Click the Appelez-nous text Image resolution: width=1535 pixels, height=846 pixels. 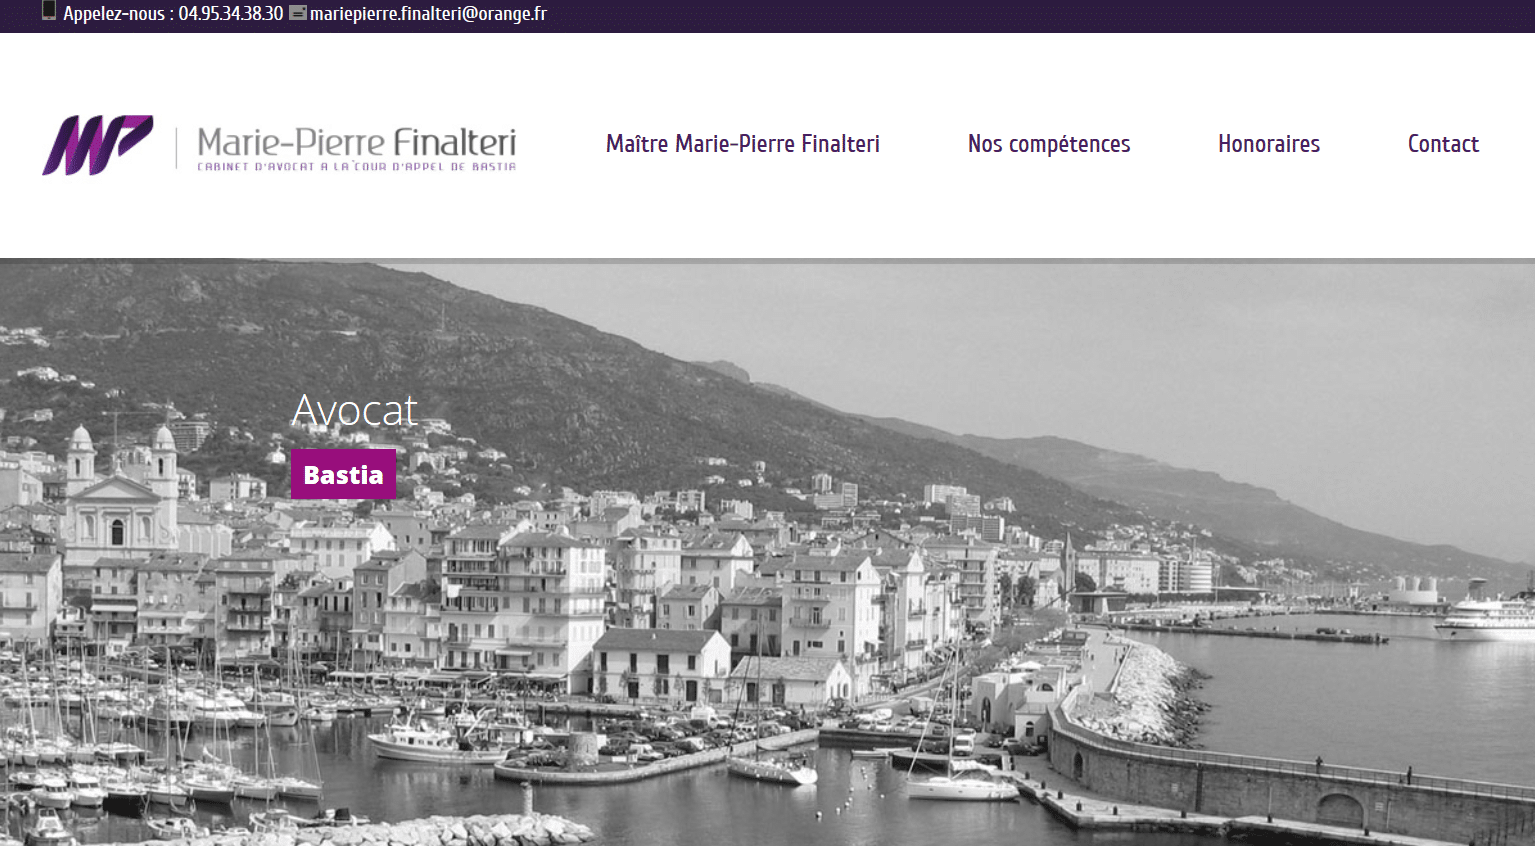tap(113, 14)
